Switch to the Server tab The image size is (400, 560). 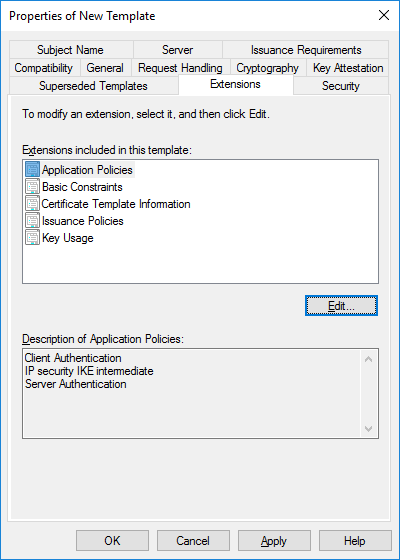[178, 50]
